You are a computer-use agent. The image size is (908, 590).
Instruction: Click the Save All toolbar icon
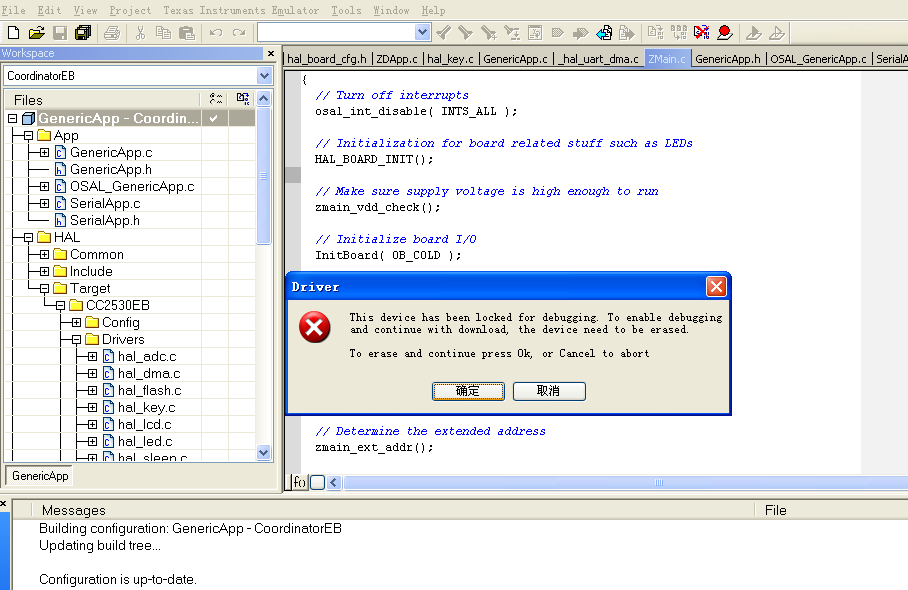coord(83,33)
